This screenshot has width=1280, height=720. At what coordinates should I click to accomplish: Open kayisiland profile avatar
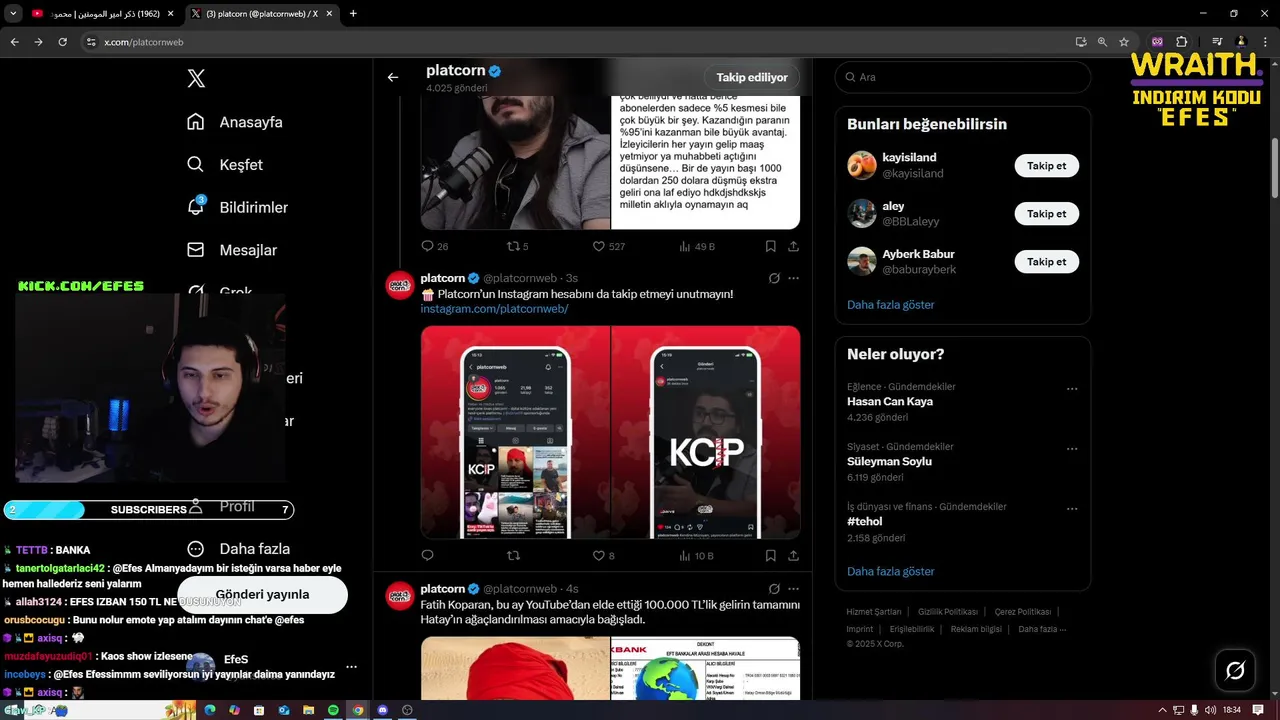(861, 165)
